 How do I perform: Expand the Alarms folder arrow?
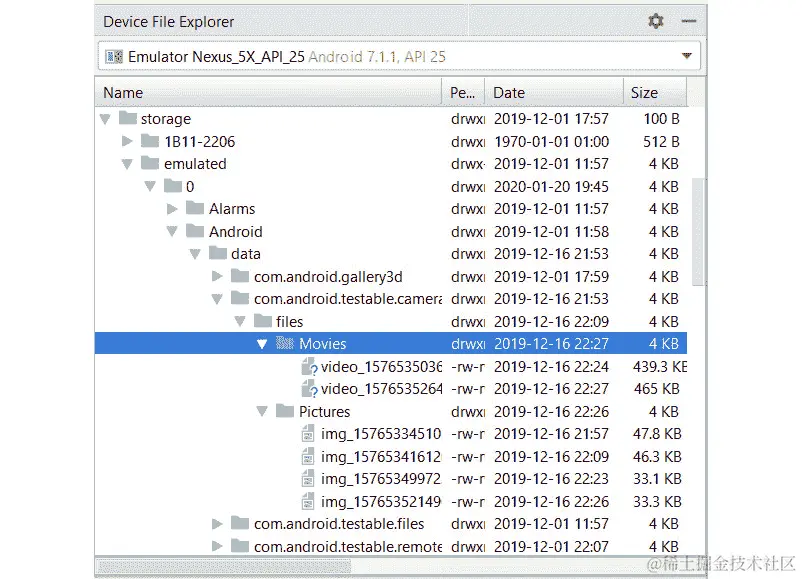(172, 209)
